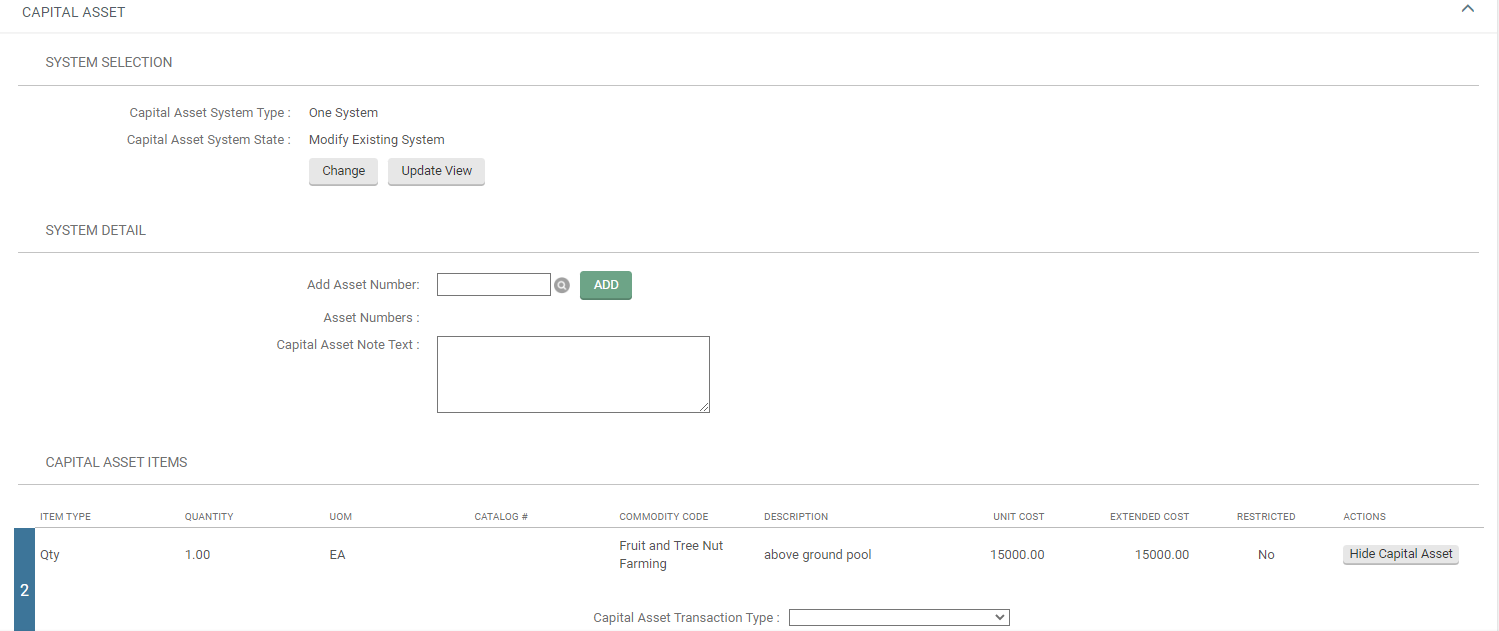The height and width of the screenshot is (631, 1499).
Task: Click the Restricted column header
Action: coord(1265,517)
